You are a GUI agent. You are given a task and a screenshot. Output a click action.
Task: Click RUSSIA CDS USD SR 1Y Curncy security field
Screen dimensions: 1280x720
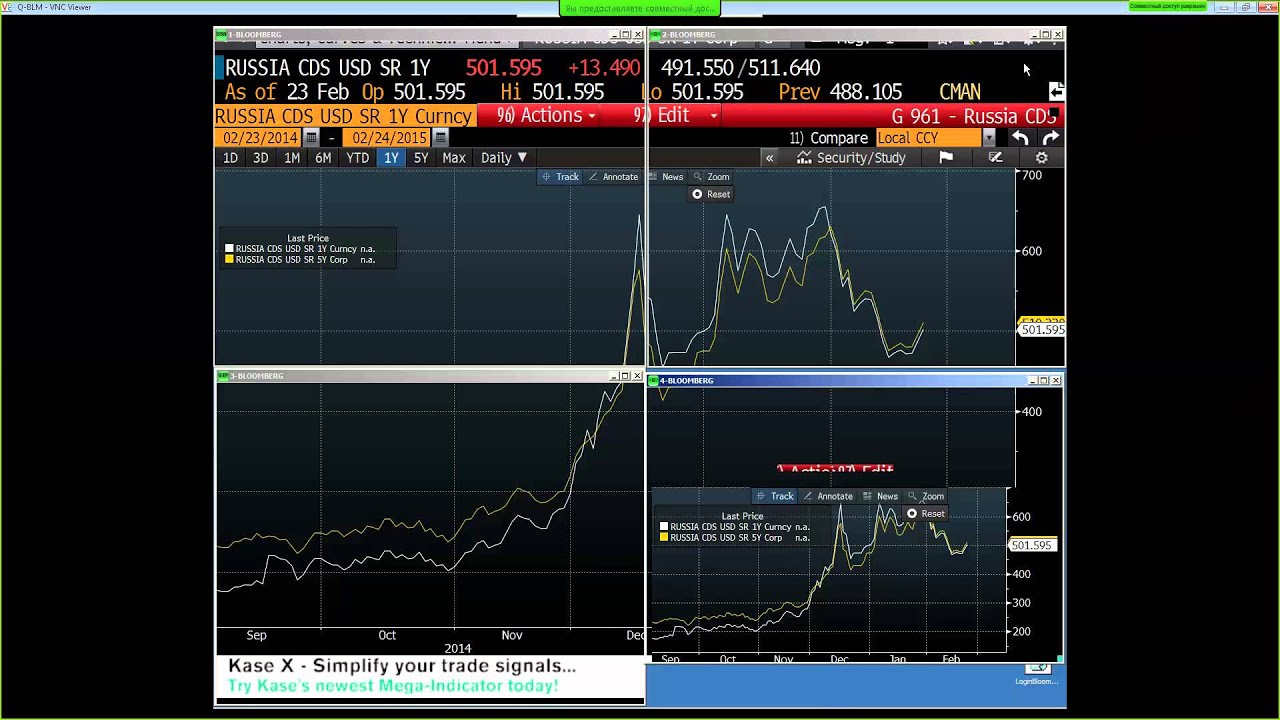coord(344,116)
